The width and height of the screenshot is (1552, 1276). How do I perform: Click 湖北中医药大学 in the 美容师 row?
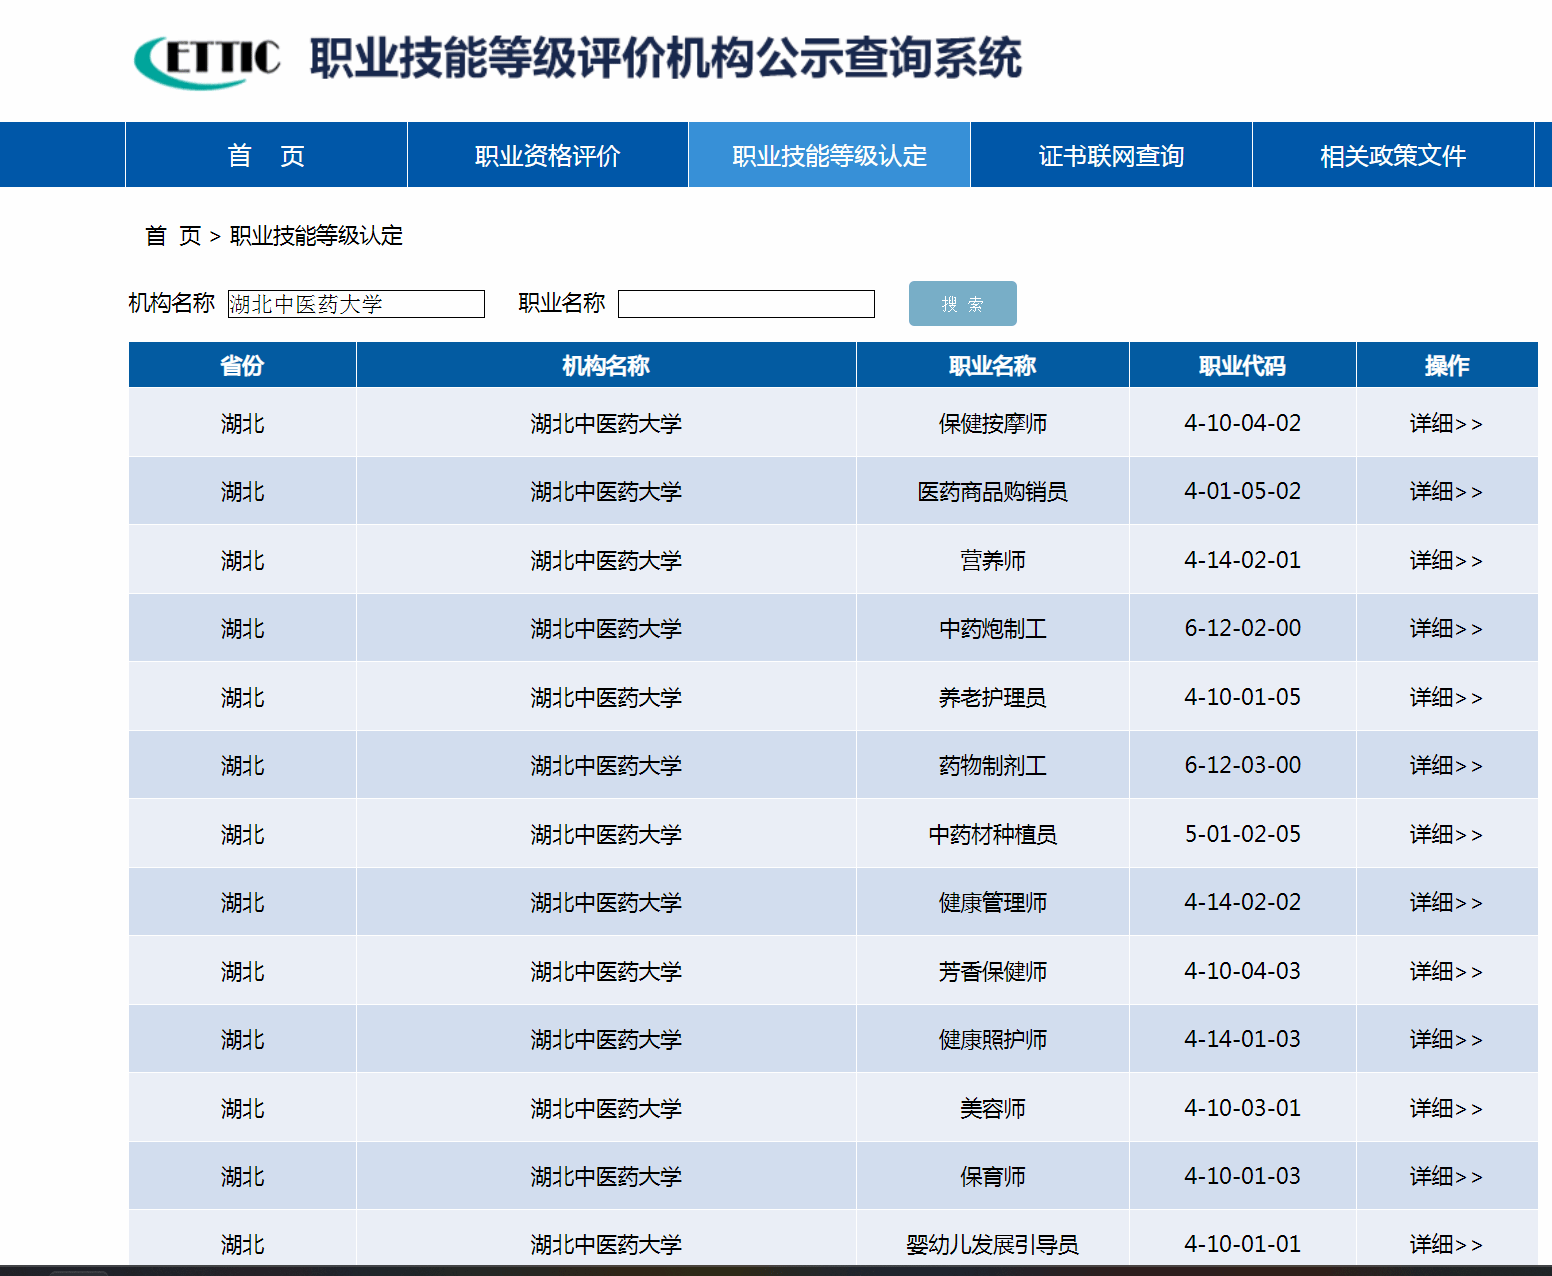(606, 1109)
